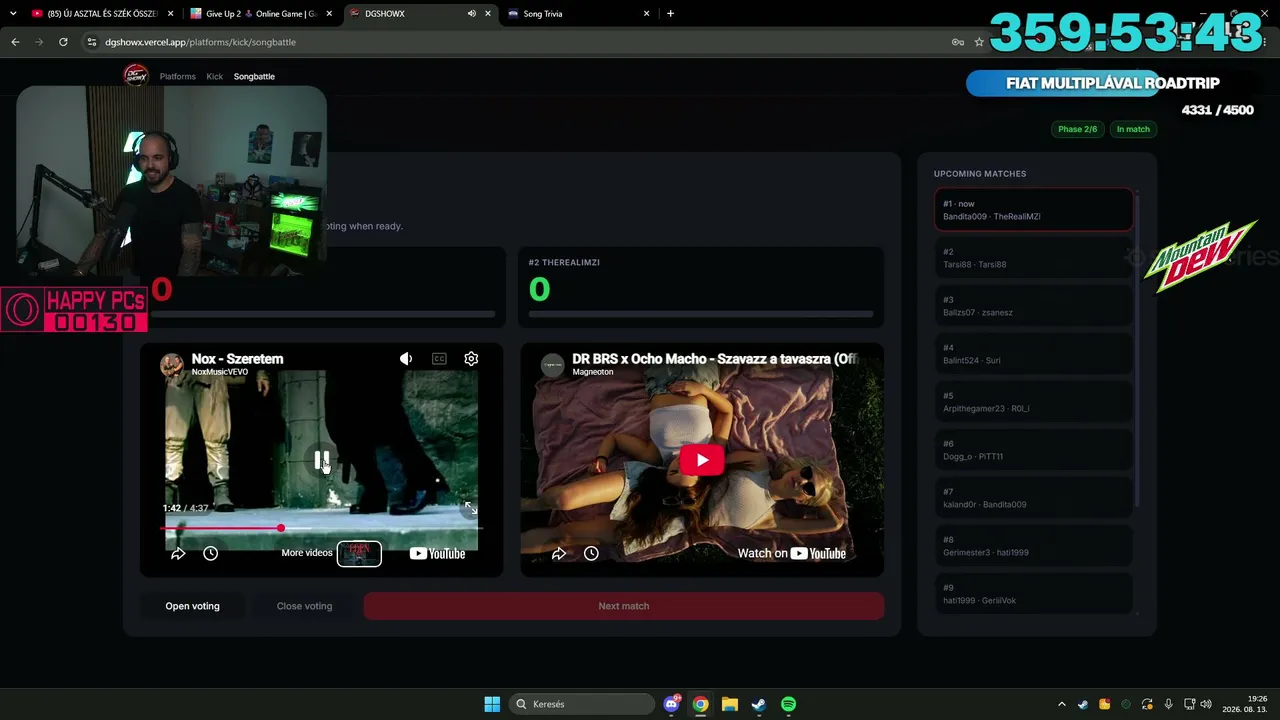Open the Nox - Szeretem video title
The image size is (1280, 720).
pos(237,359)
